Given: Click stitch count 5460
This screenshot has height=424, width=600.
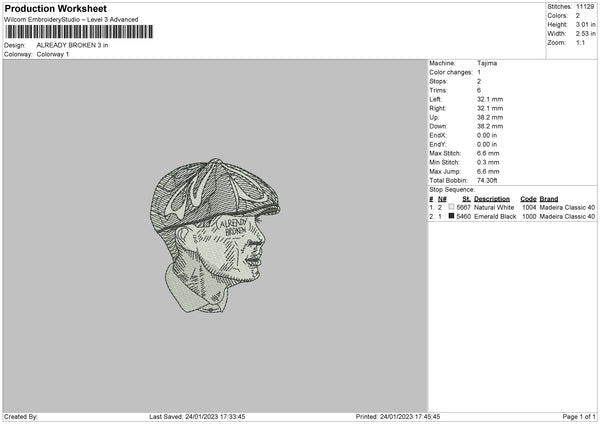Looking at the screenshot, I should (463, 217).
